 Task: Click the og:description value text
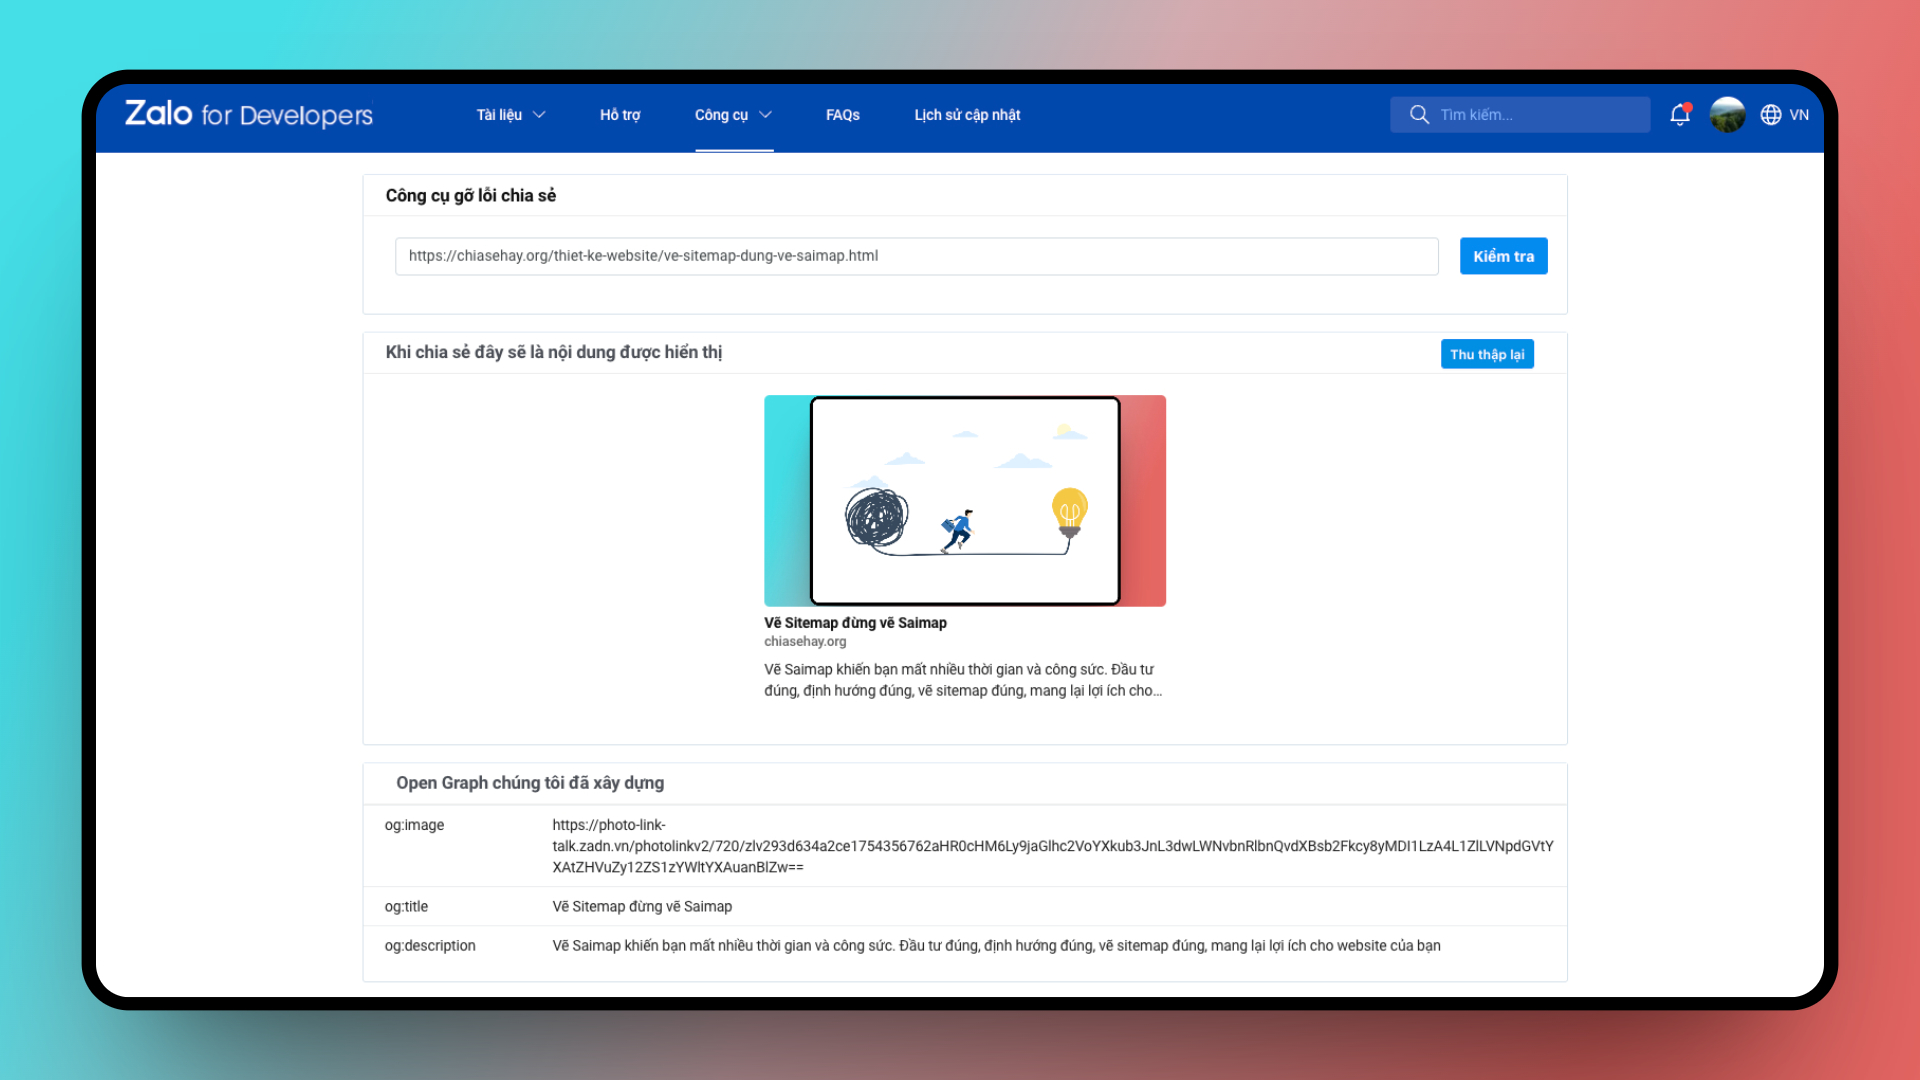pyautogui.click(x=996, y=946)
